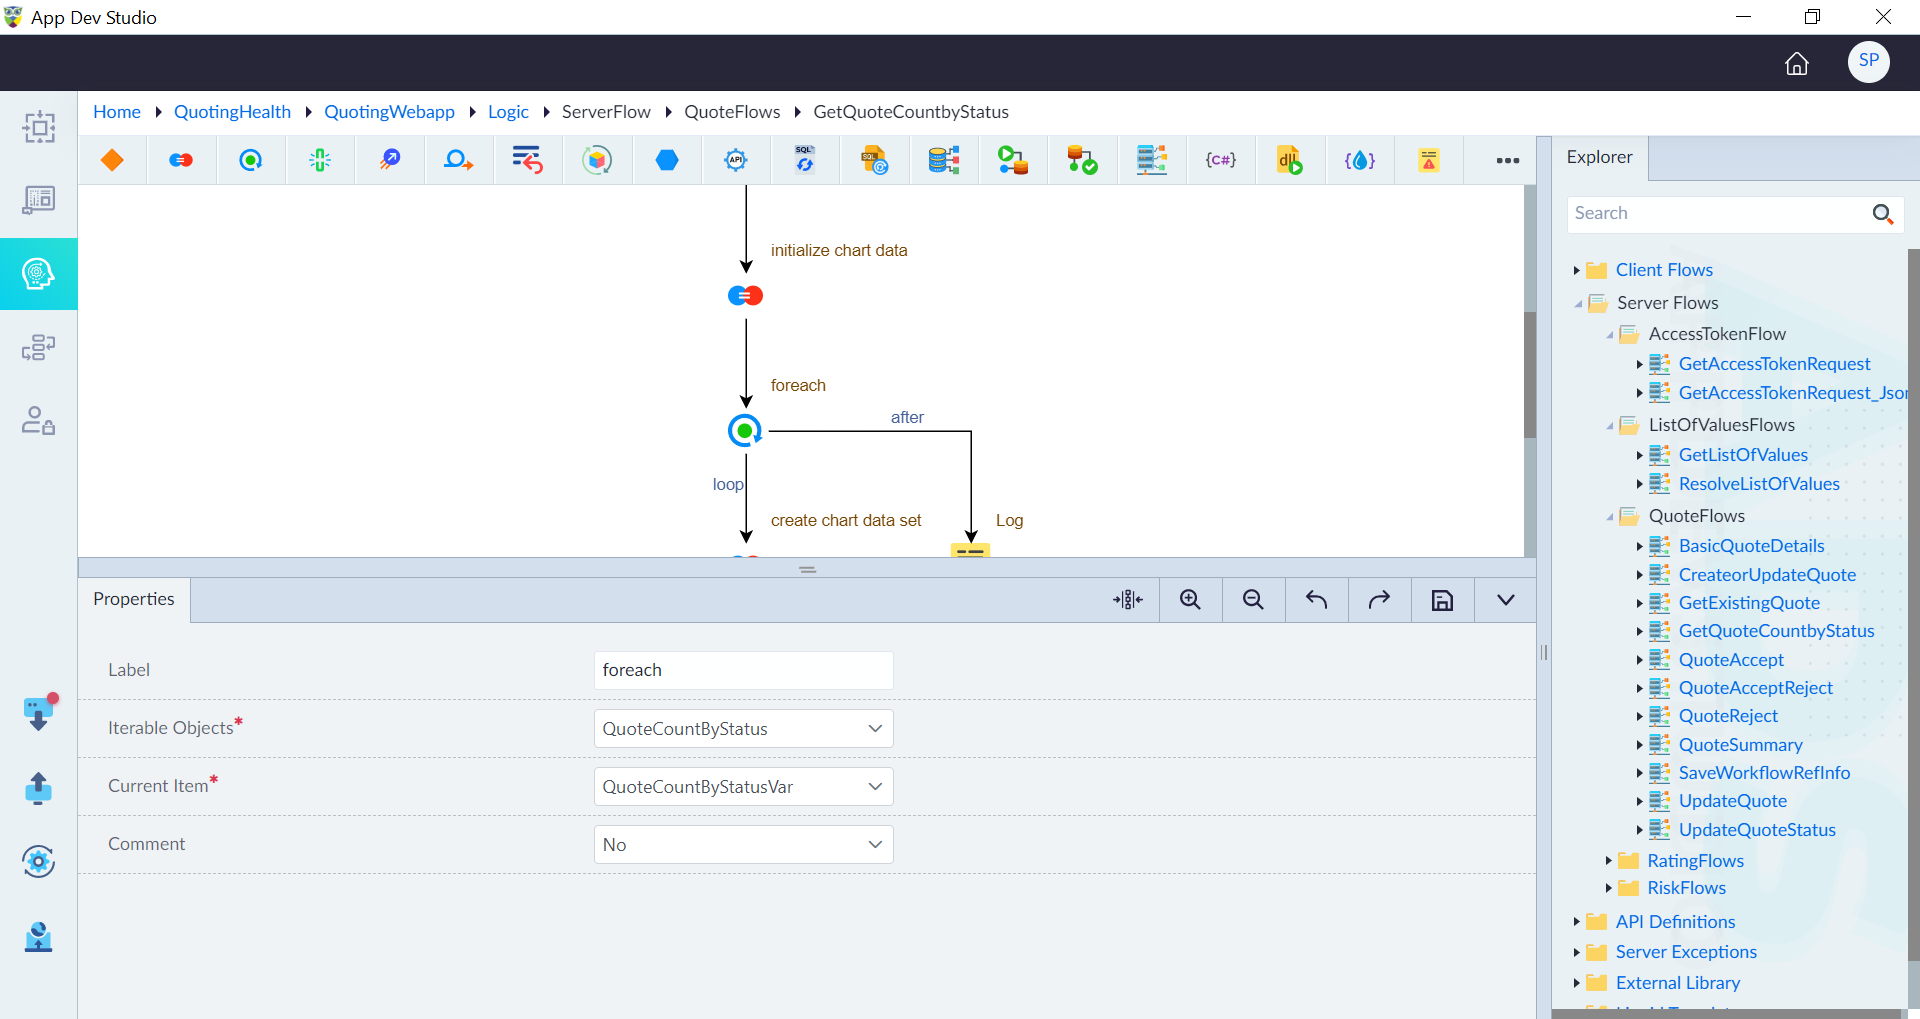1920x1019 pixels.
Task: Go to the Logic breadcrumb link
Action: coord(508,112)
